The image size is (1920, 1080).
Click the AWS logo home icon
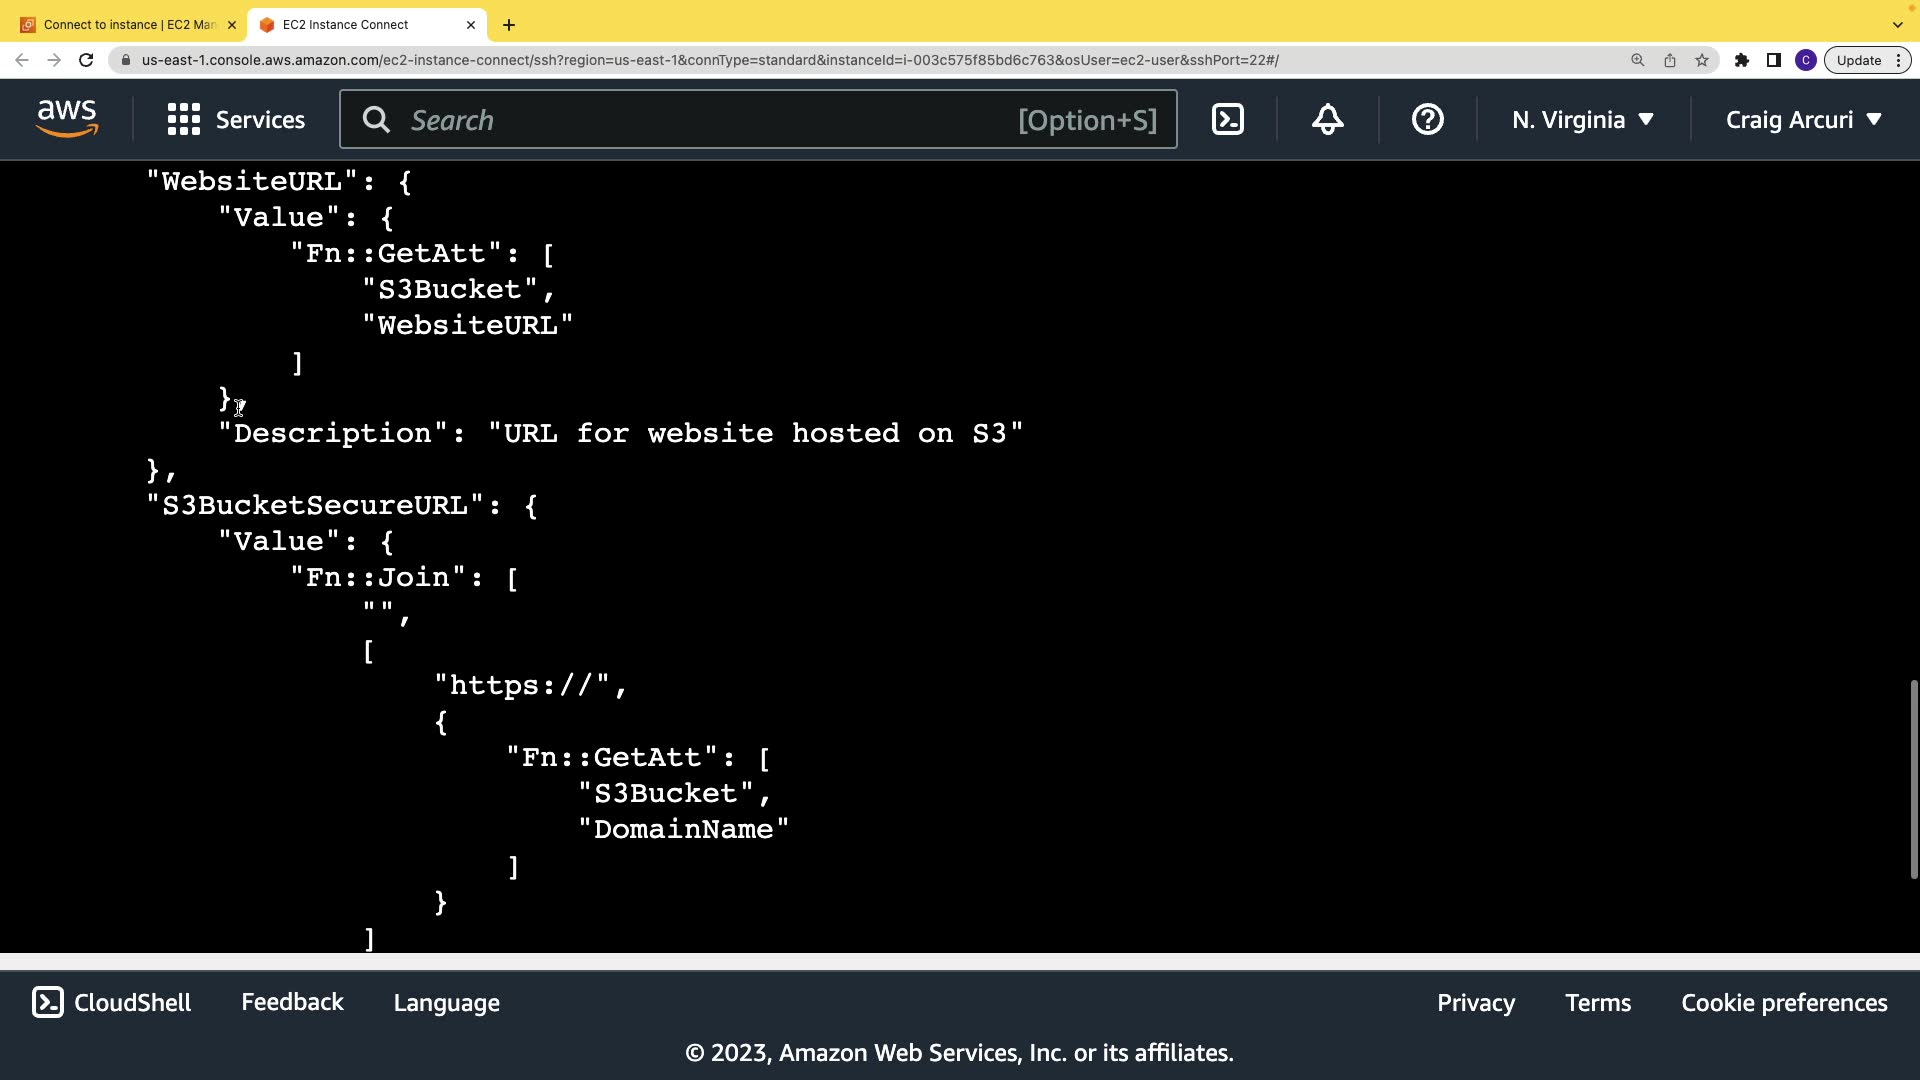(x=67, y=119)
